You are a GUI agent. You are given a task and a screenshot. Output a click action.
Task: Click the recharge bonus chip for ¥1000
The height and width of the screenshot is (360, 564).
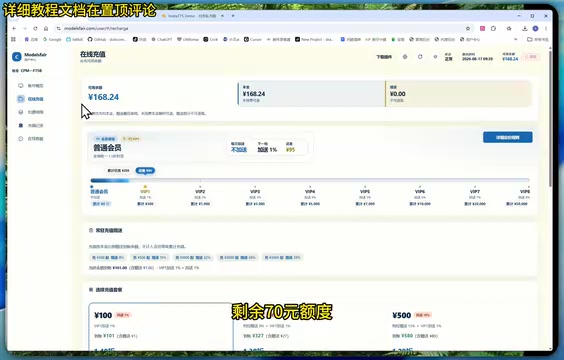coord(193,258)
